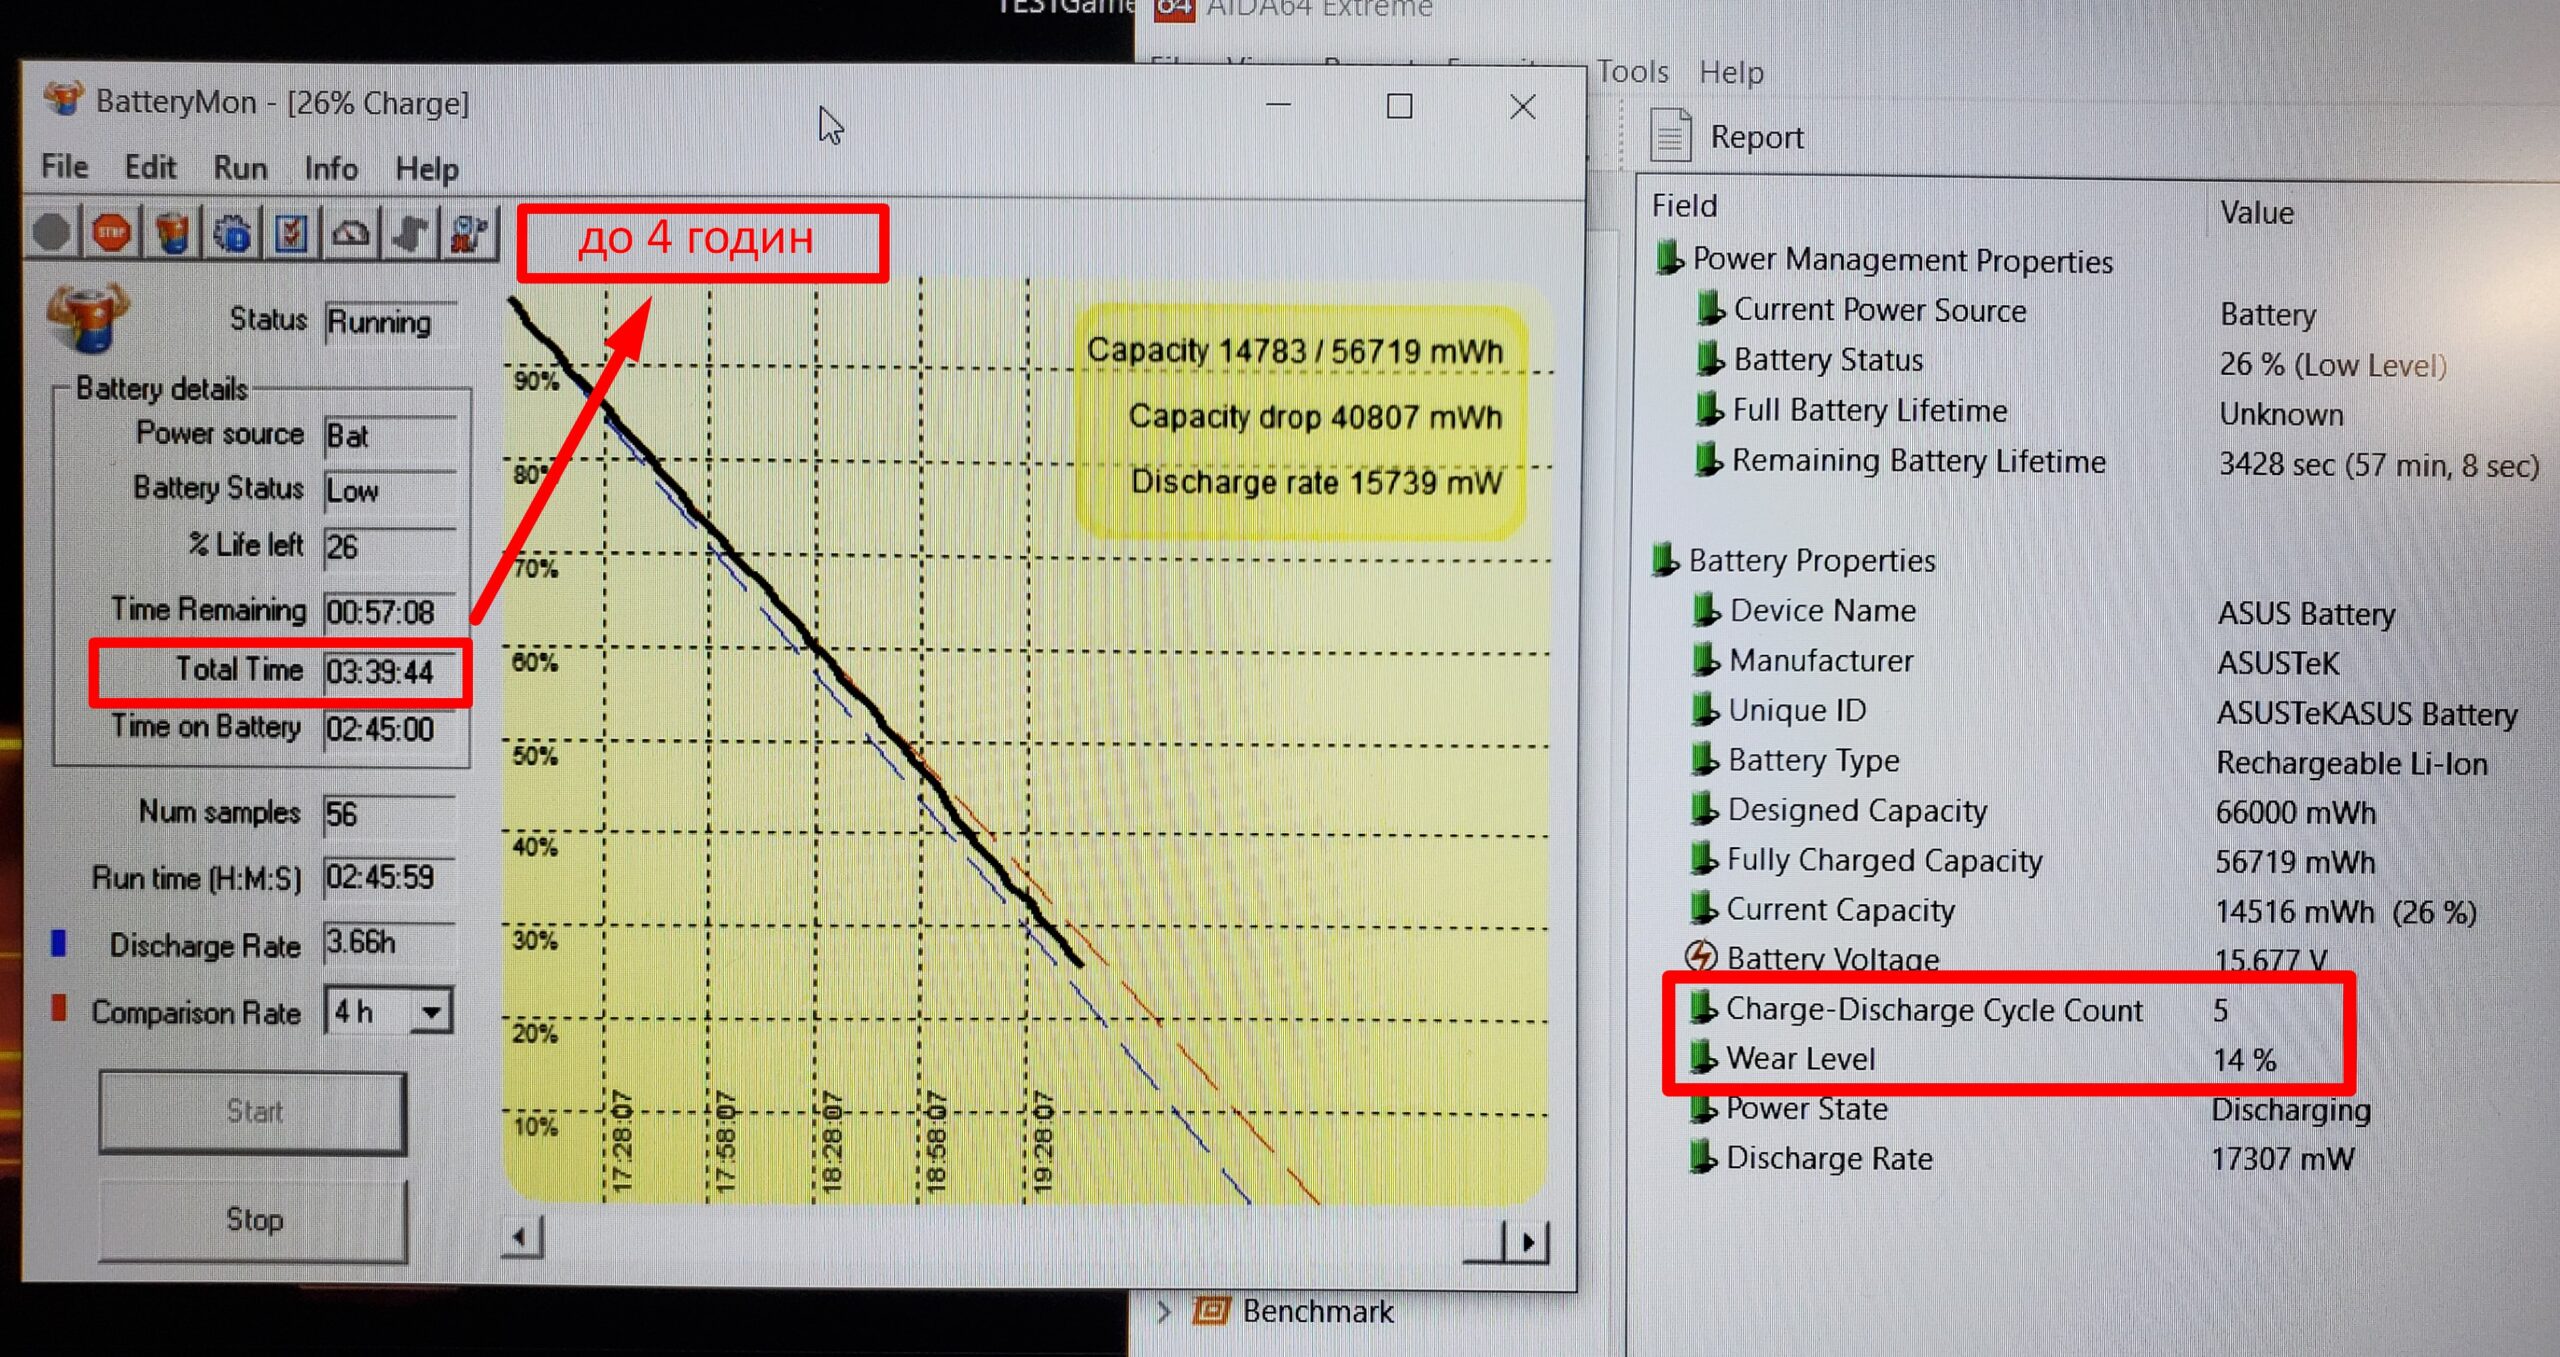Click the gear with blue info toolbar icon
This screenshot has width=2560, height=1357.
232,234
